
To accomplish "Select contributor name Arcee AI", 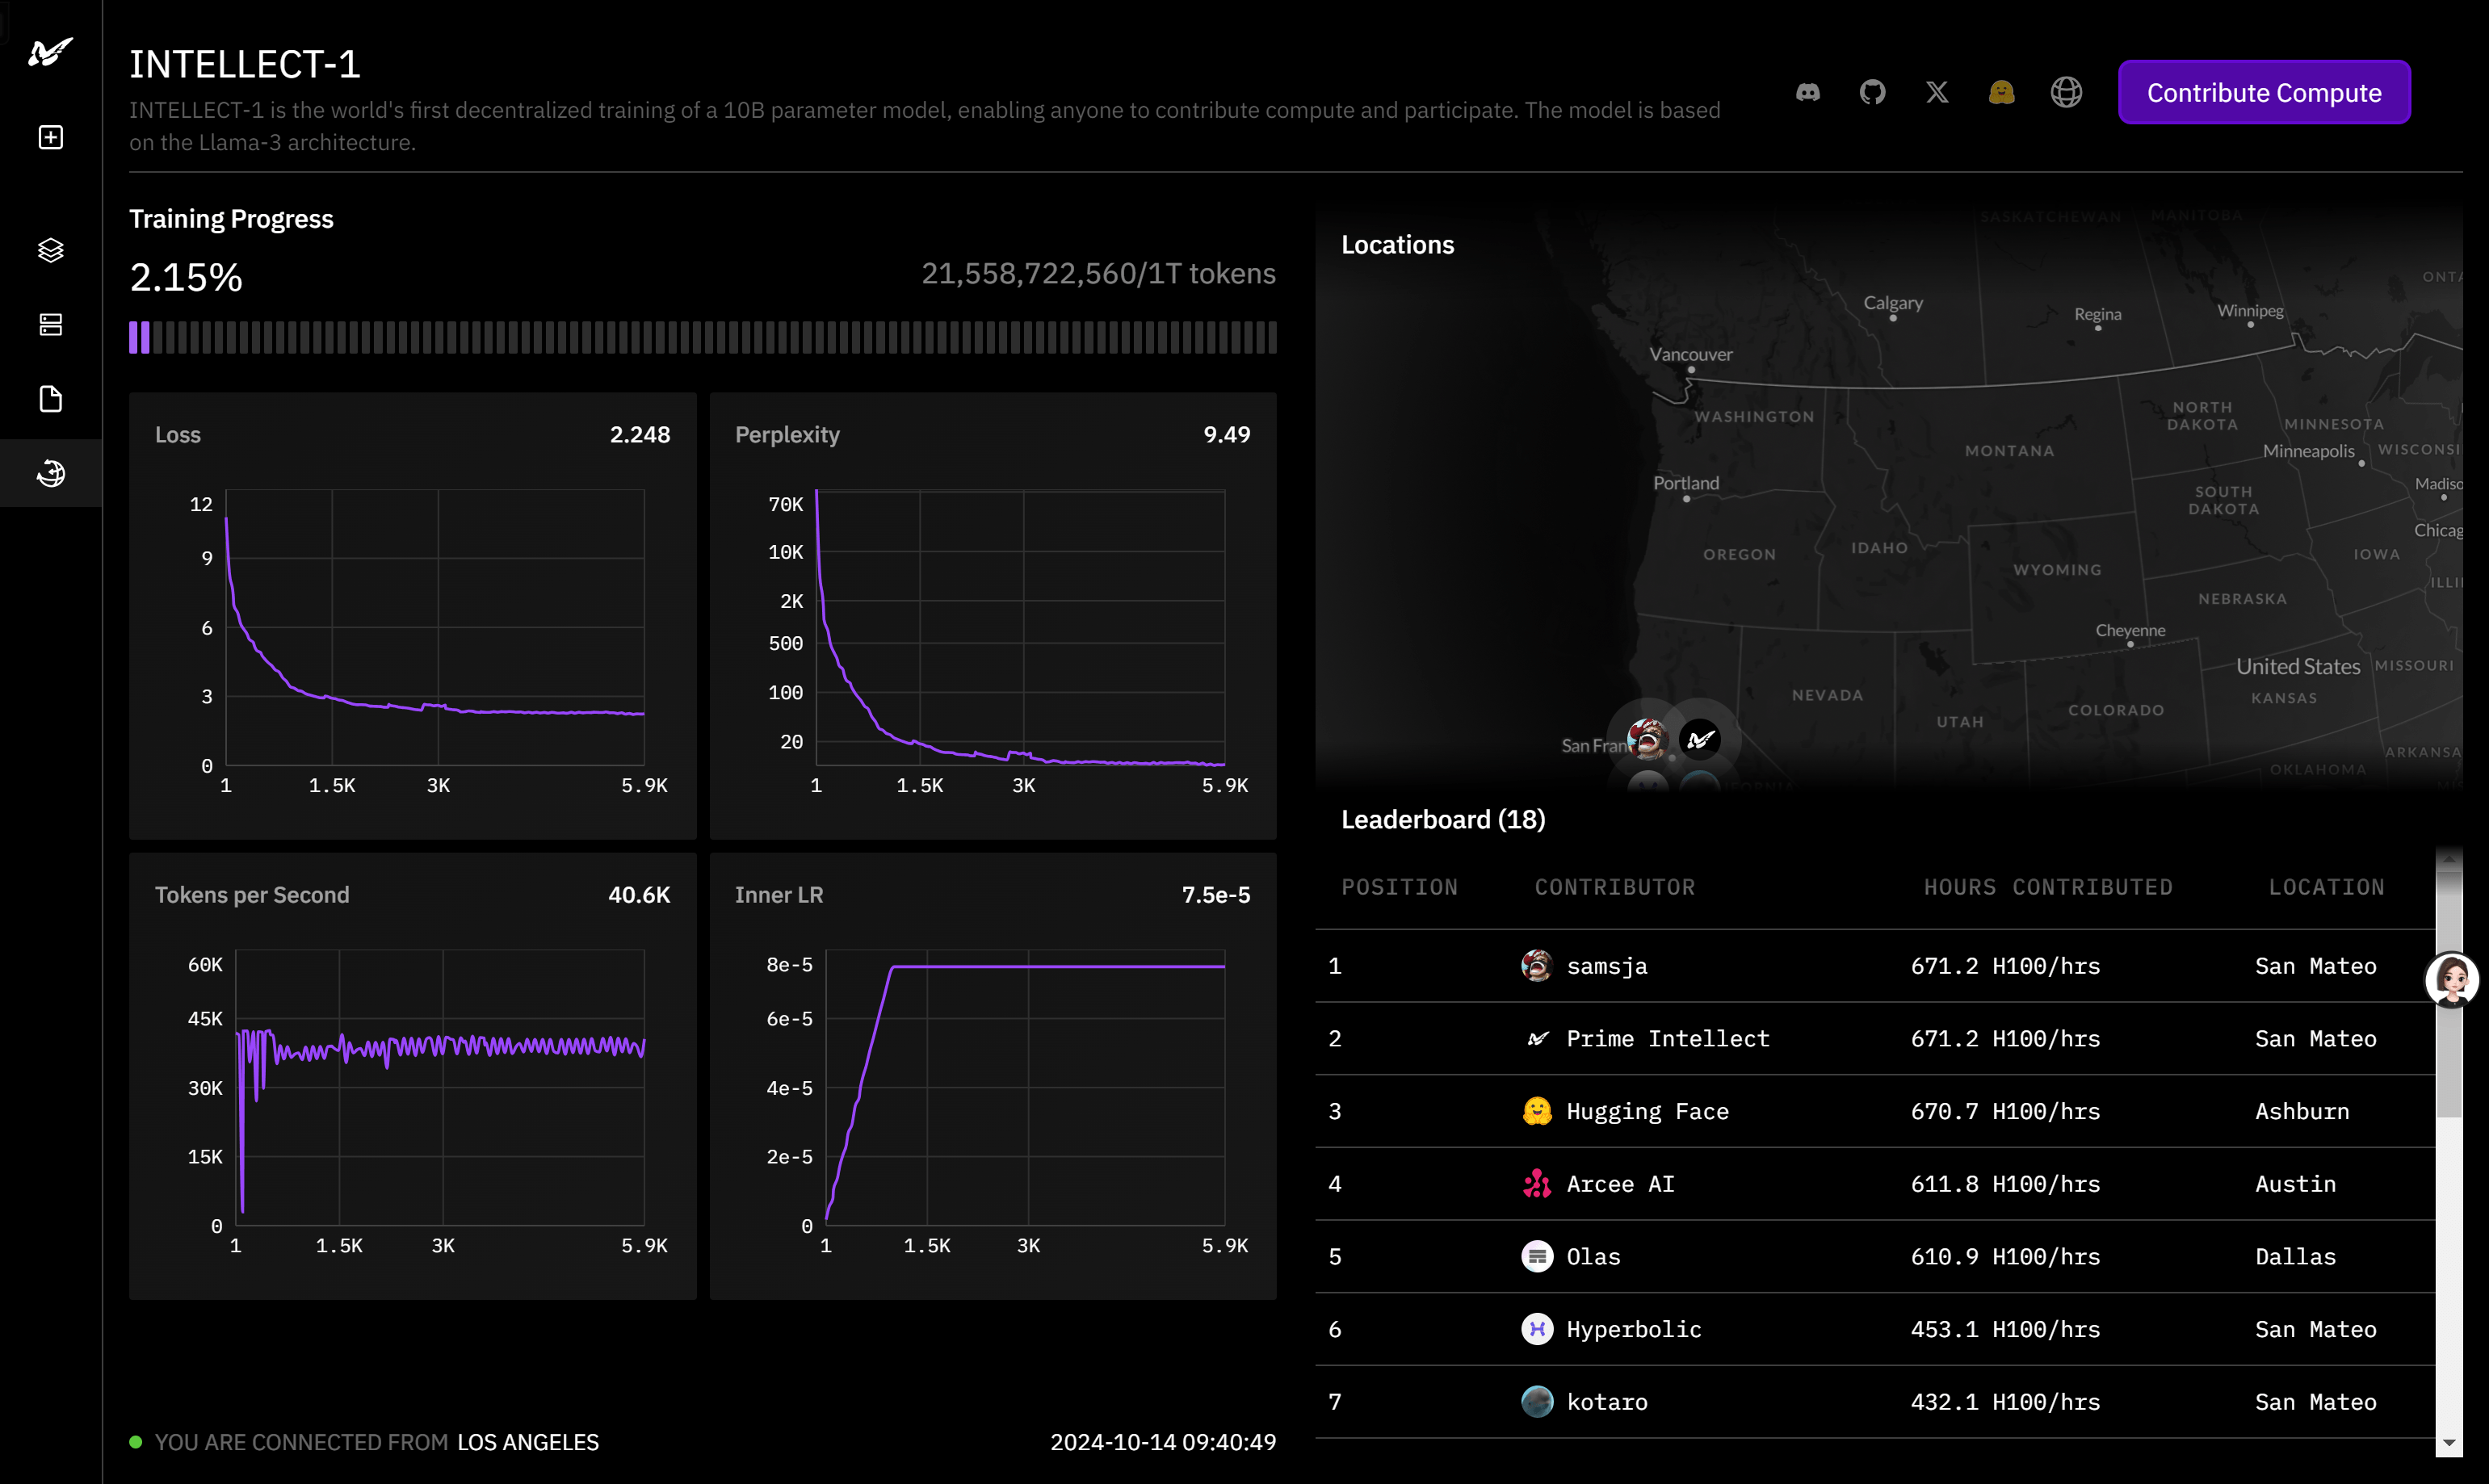I will pos(1620,1184).
